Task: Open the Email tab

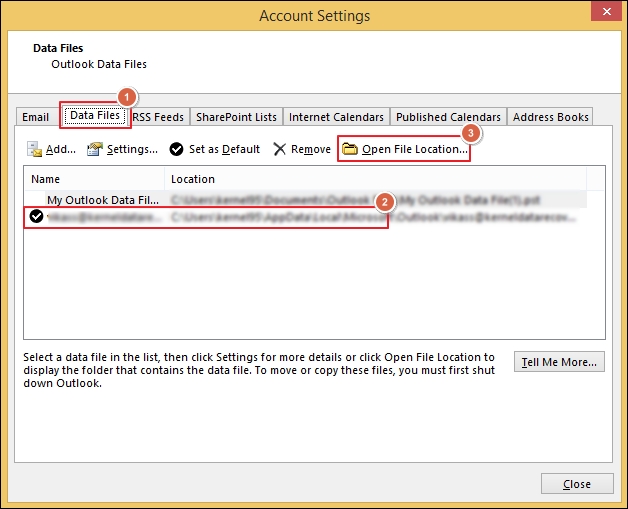Action: (36, 117)
